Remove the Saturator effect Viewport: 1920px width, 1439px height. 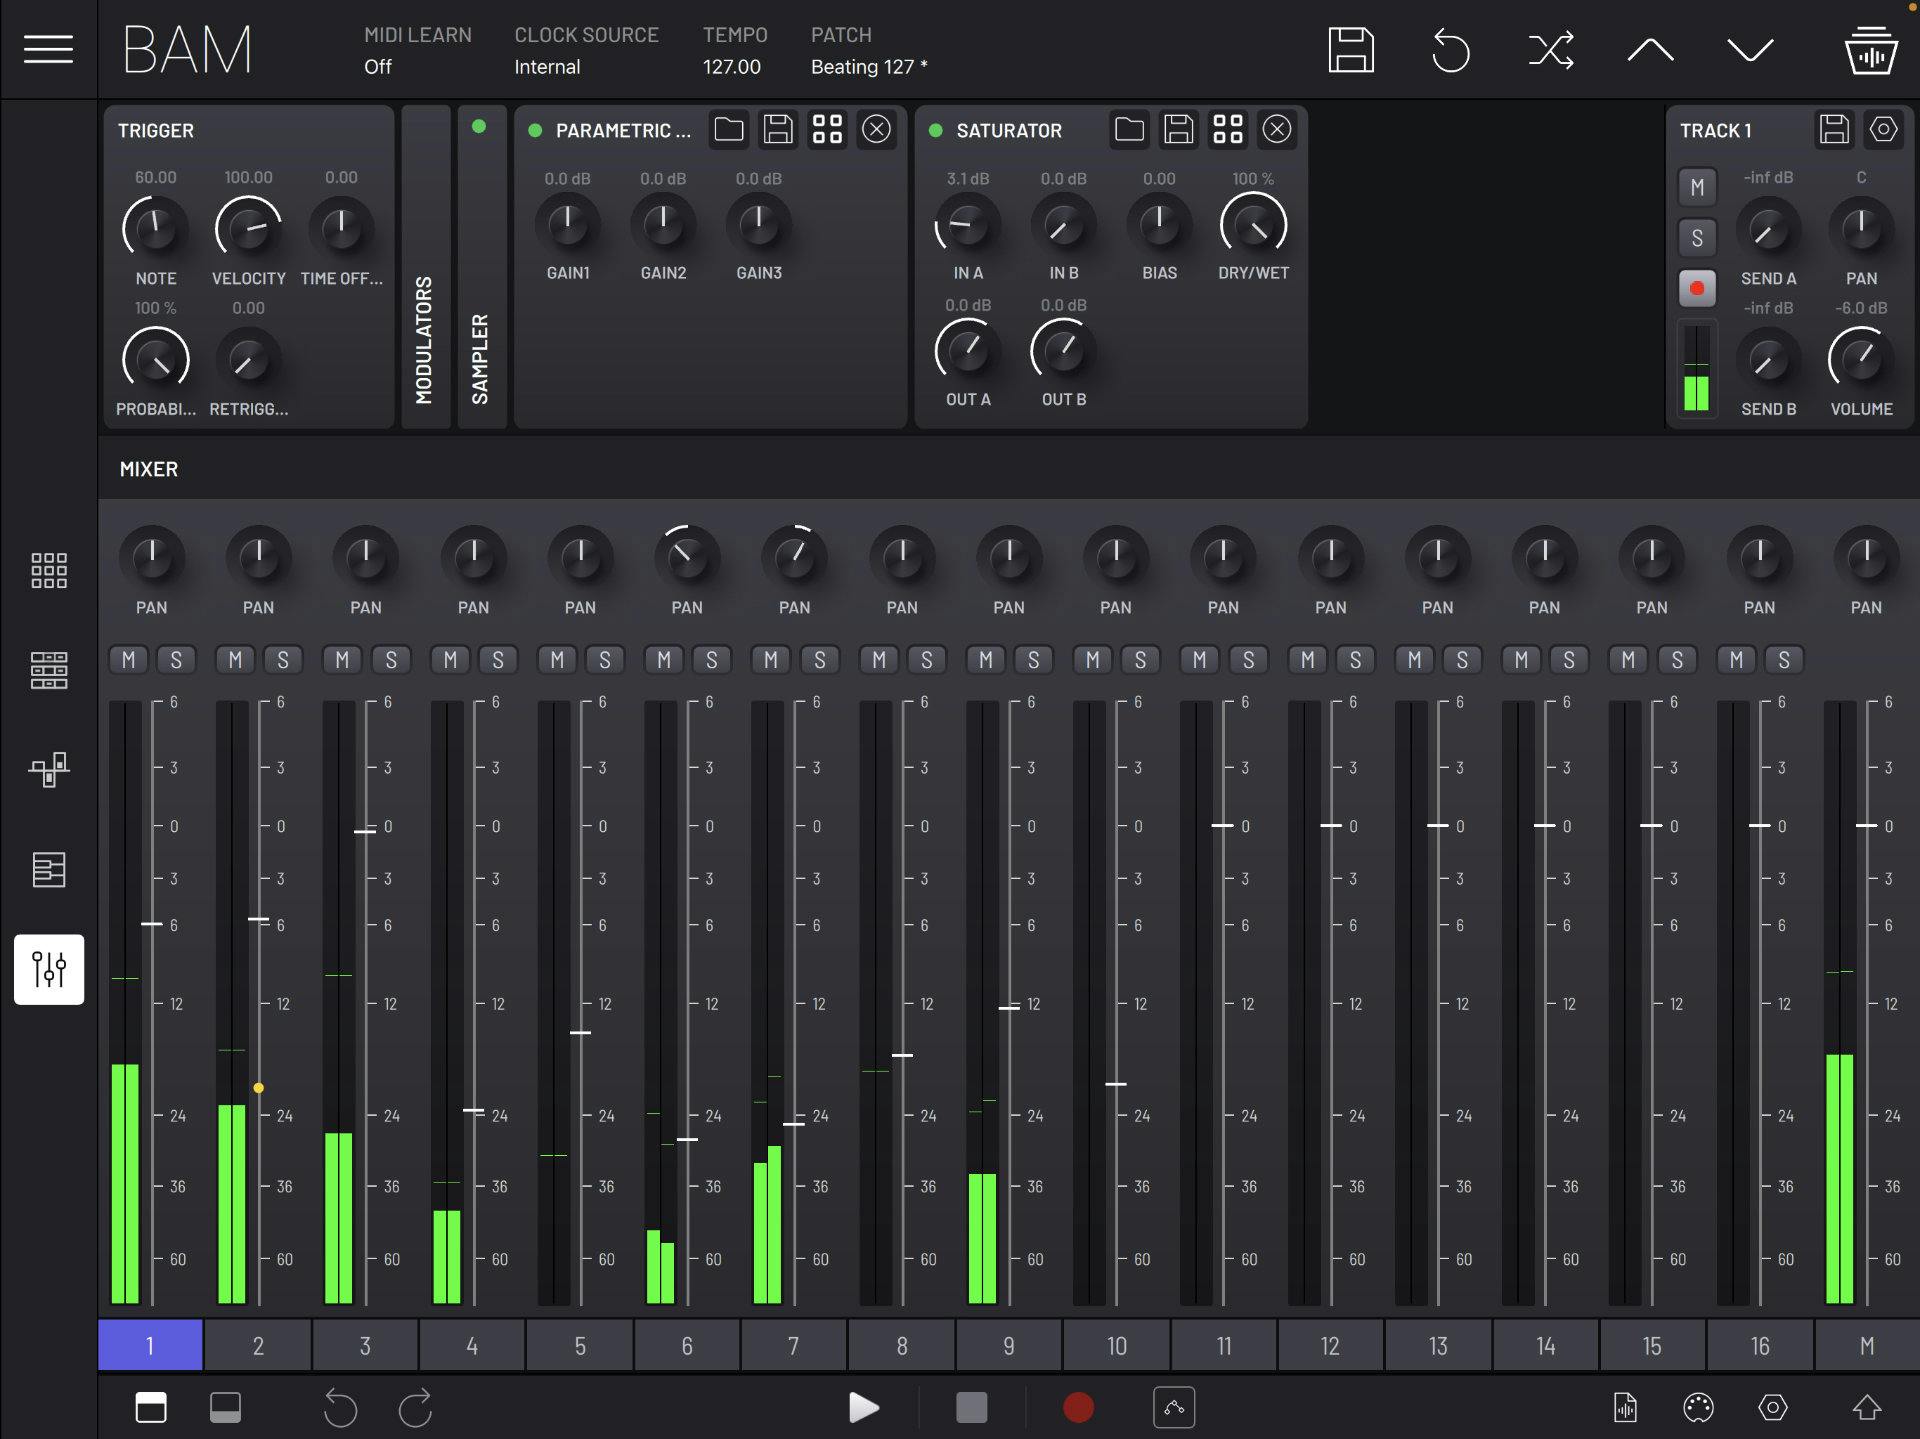[1278, 129]
